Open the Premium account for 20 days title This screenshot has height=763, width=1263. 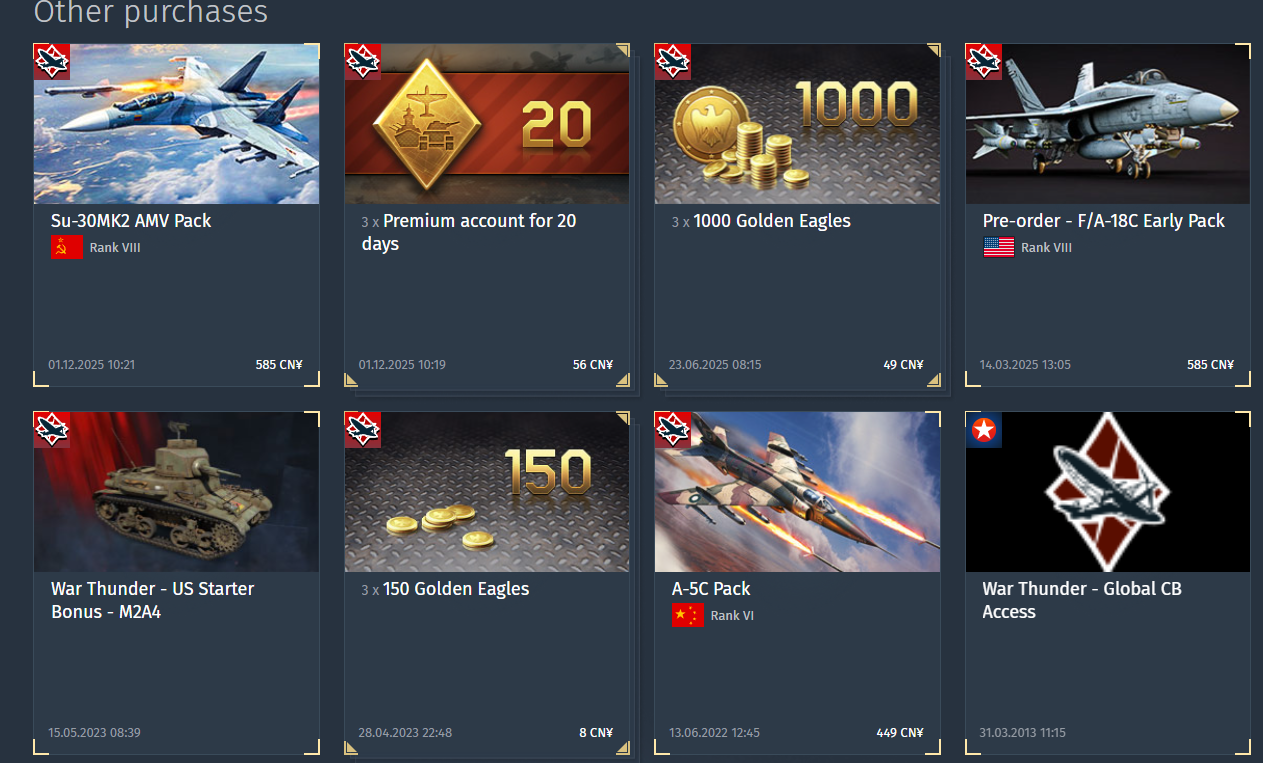tap(480, 232)
